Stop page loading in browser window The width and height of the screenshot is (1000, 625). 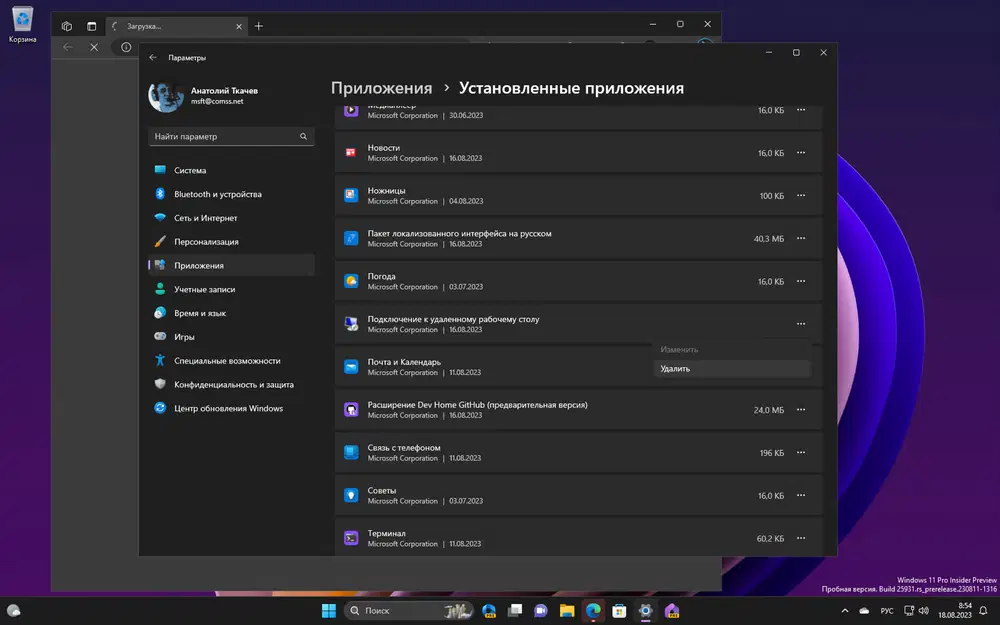coord(94,47)
